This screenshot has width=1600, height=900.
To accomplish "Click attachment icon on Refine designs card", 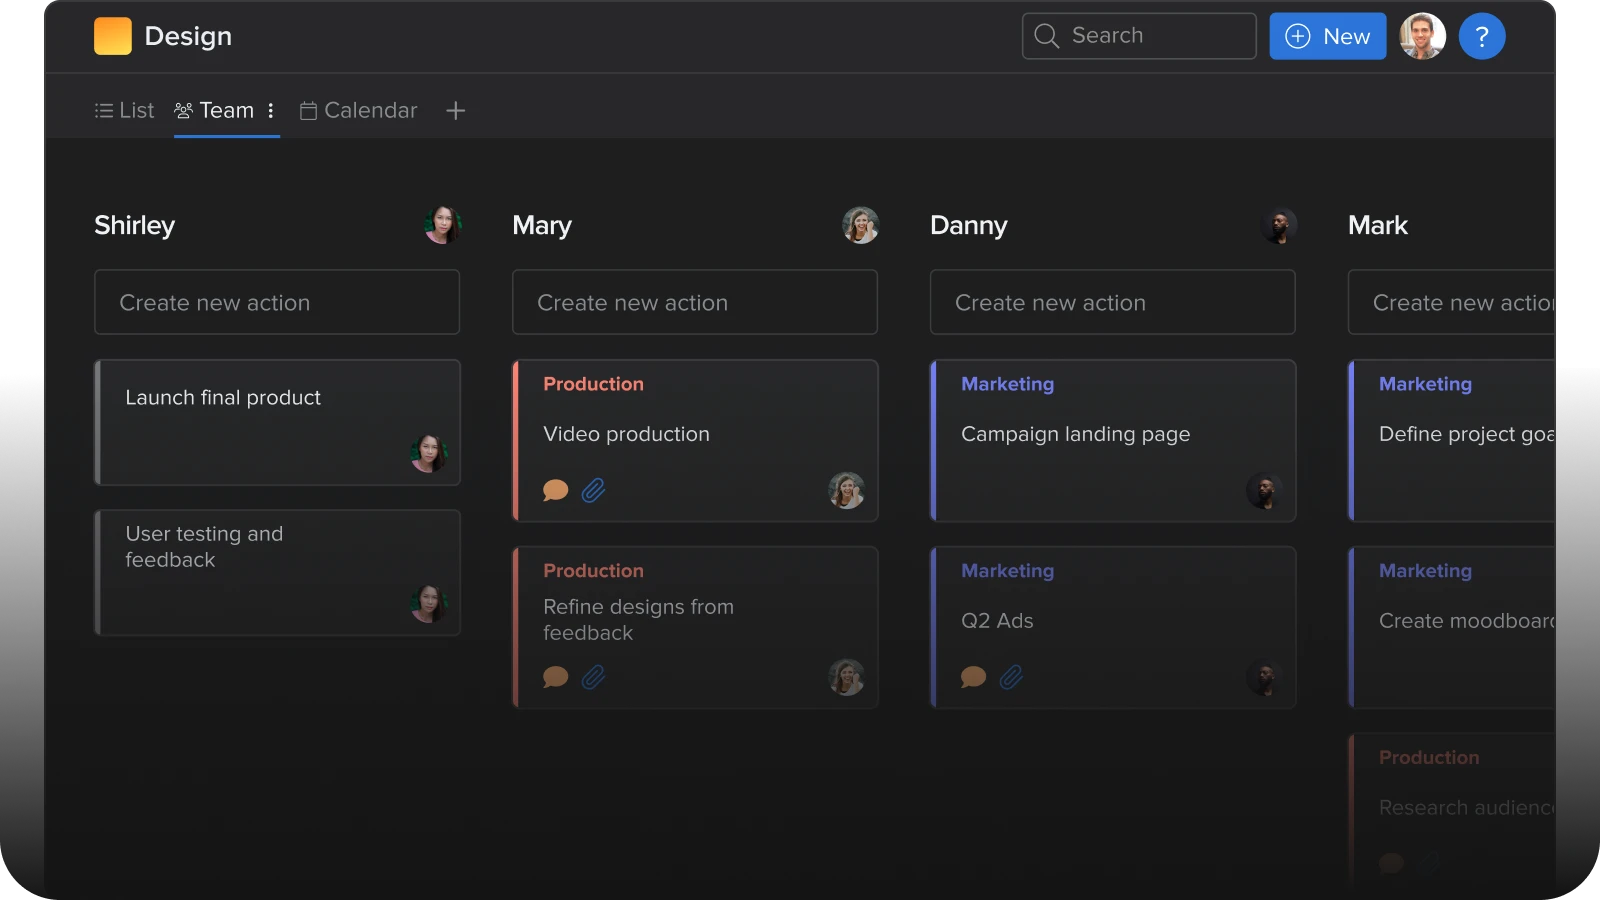I will point(594,677).
